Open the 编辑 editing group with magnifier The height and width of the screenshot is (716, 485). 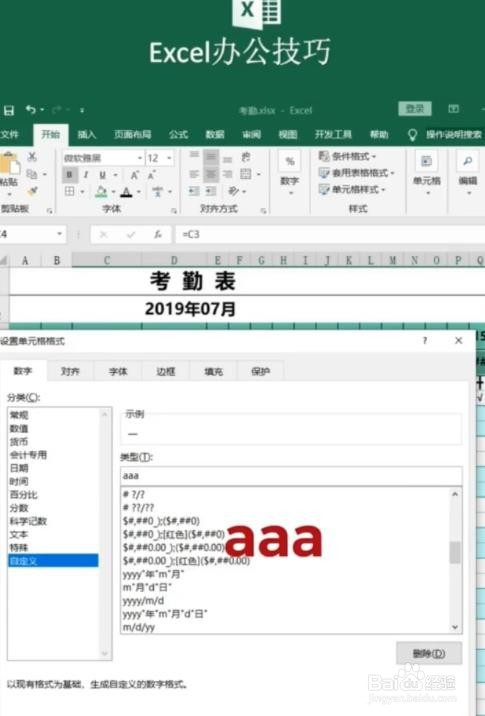point(468,174)
